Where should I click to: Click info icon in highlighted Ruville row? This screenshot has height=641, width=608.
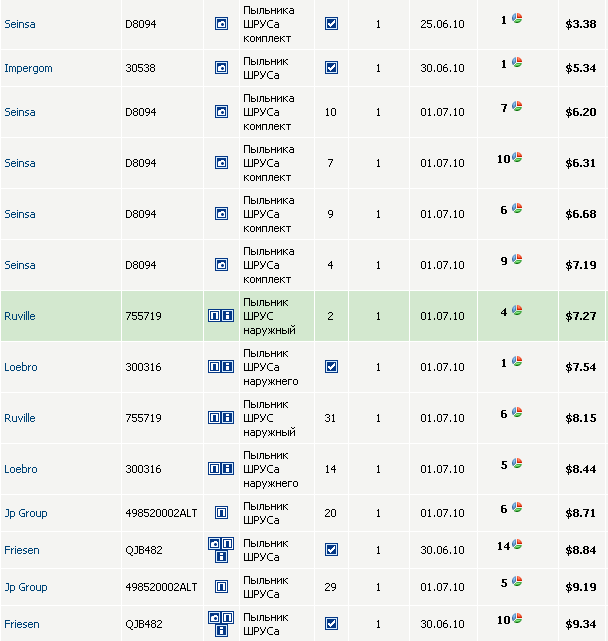point(227,316)
